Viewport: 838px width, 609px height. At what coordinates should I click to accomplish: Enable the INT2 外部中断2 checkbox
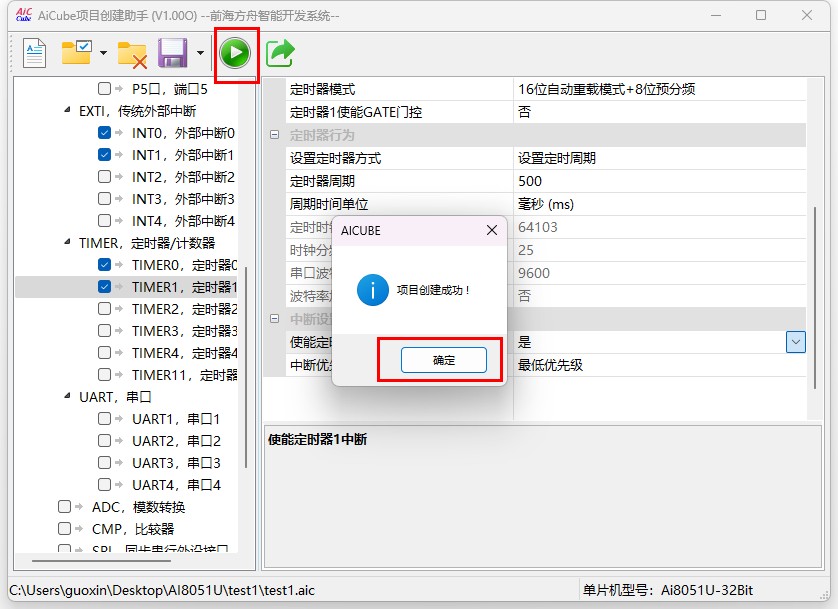click(x=104, y=176)
